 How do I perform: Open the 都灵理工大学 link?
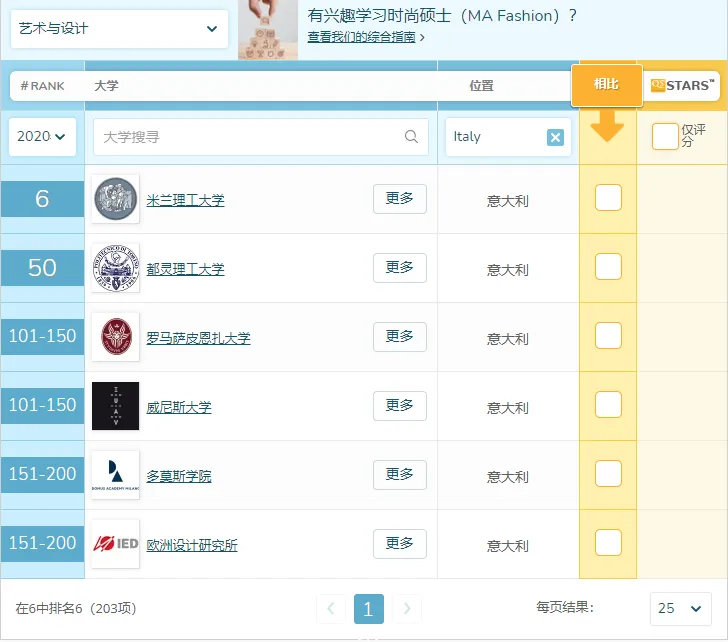pos(185,269)
